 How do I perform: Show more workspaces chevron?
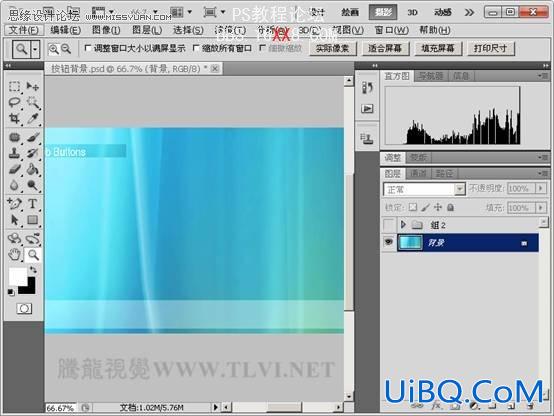click(x=469, y=13)
